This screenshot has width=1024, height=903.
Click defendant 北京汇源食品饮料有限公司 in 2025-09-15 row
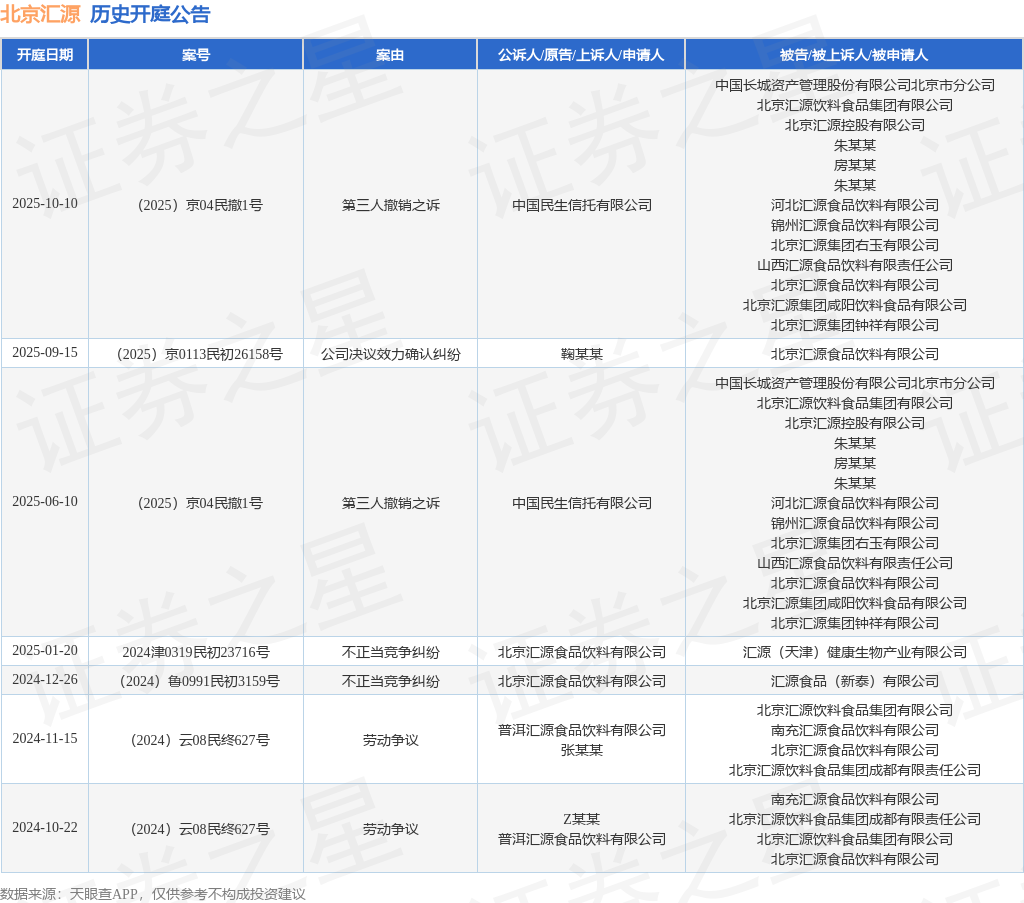coord(855,354)
